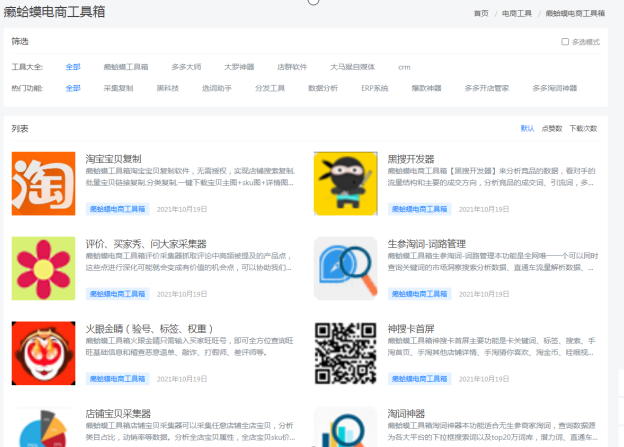
Task: Open the 生参淘词-词路管理 title
Action: pos(427,244)
